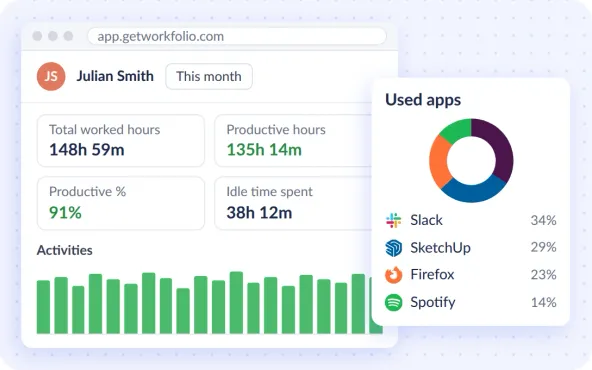
Task: Click the Productive hours card
Action: tap(293, 141)
